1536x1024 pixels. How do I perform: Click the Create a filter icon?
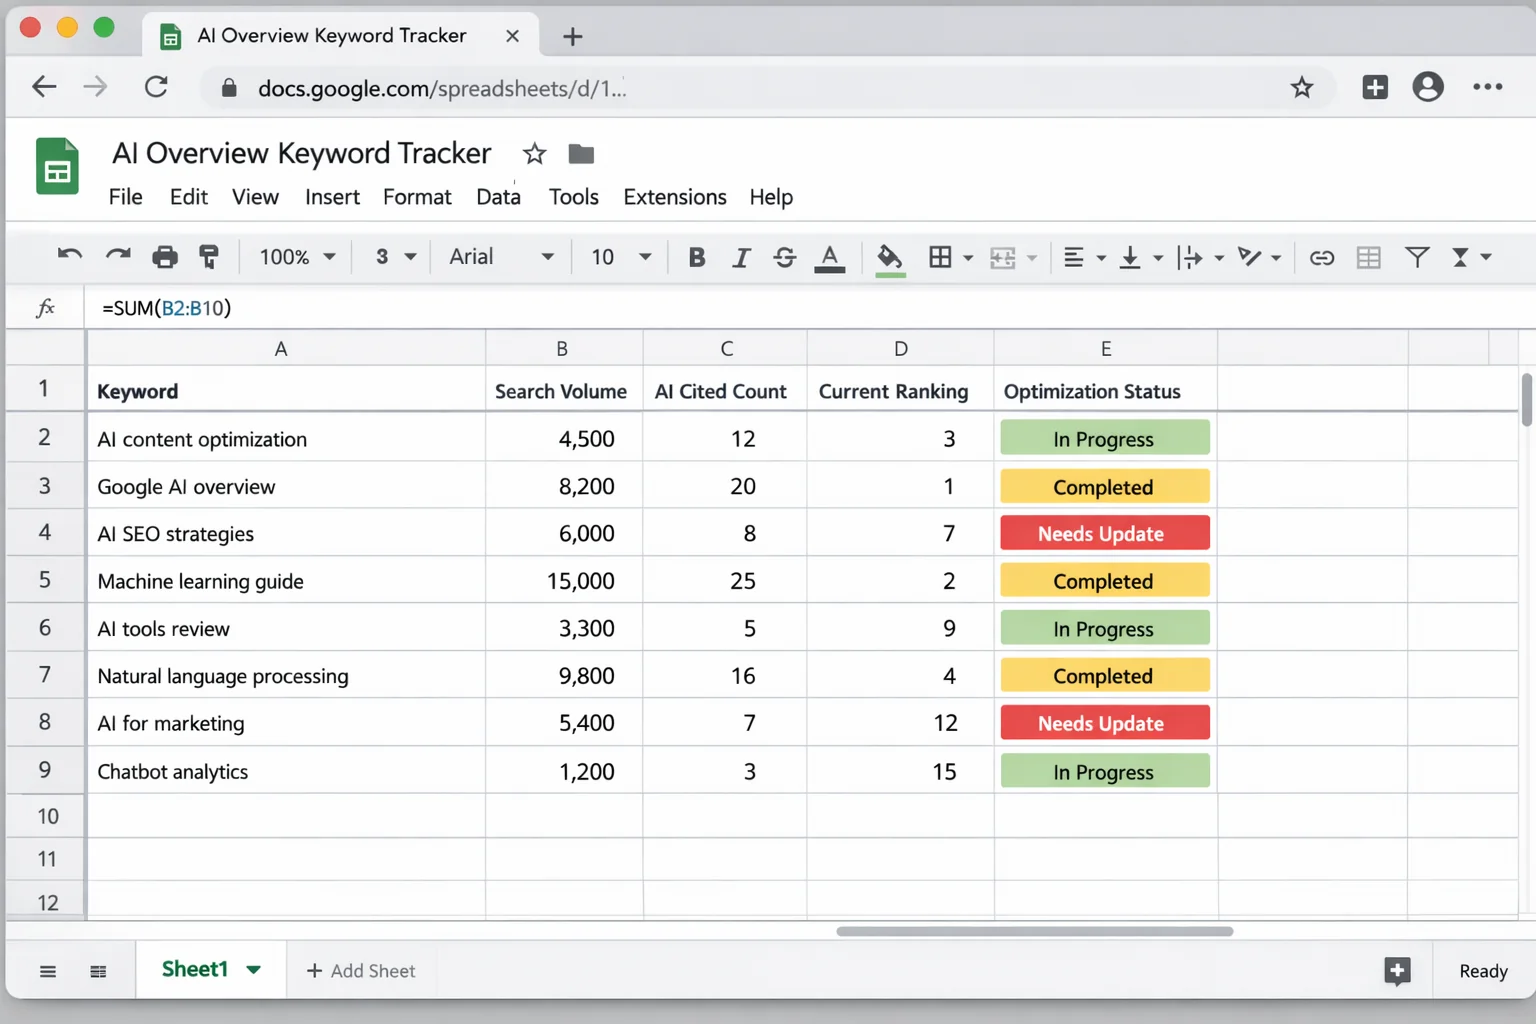[x=1417, y=256]
